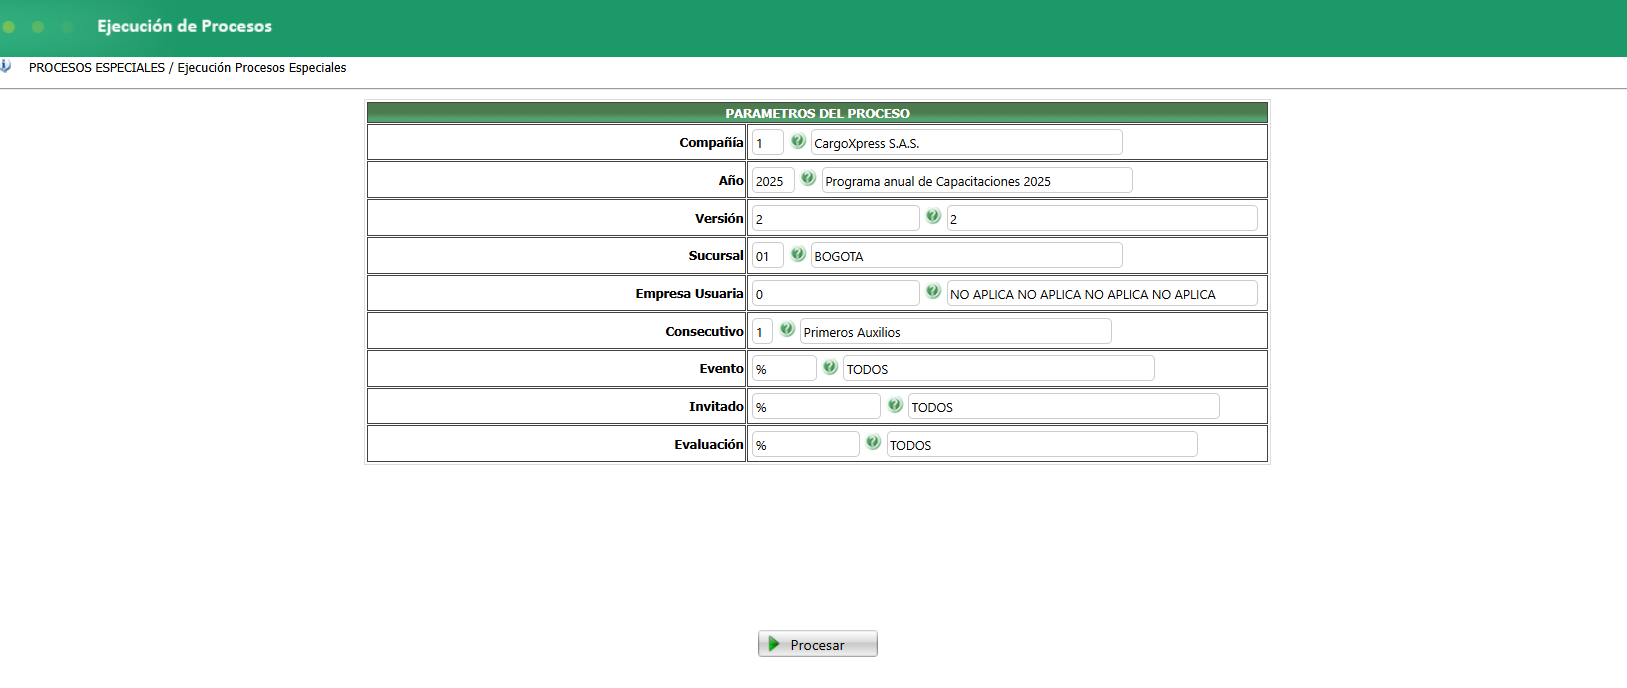Select the Primeros Auxilios description field
Image resolution: width=1627 pixels, height=688 pixels.
(x=955, y=331)
